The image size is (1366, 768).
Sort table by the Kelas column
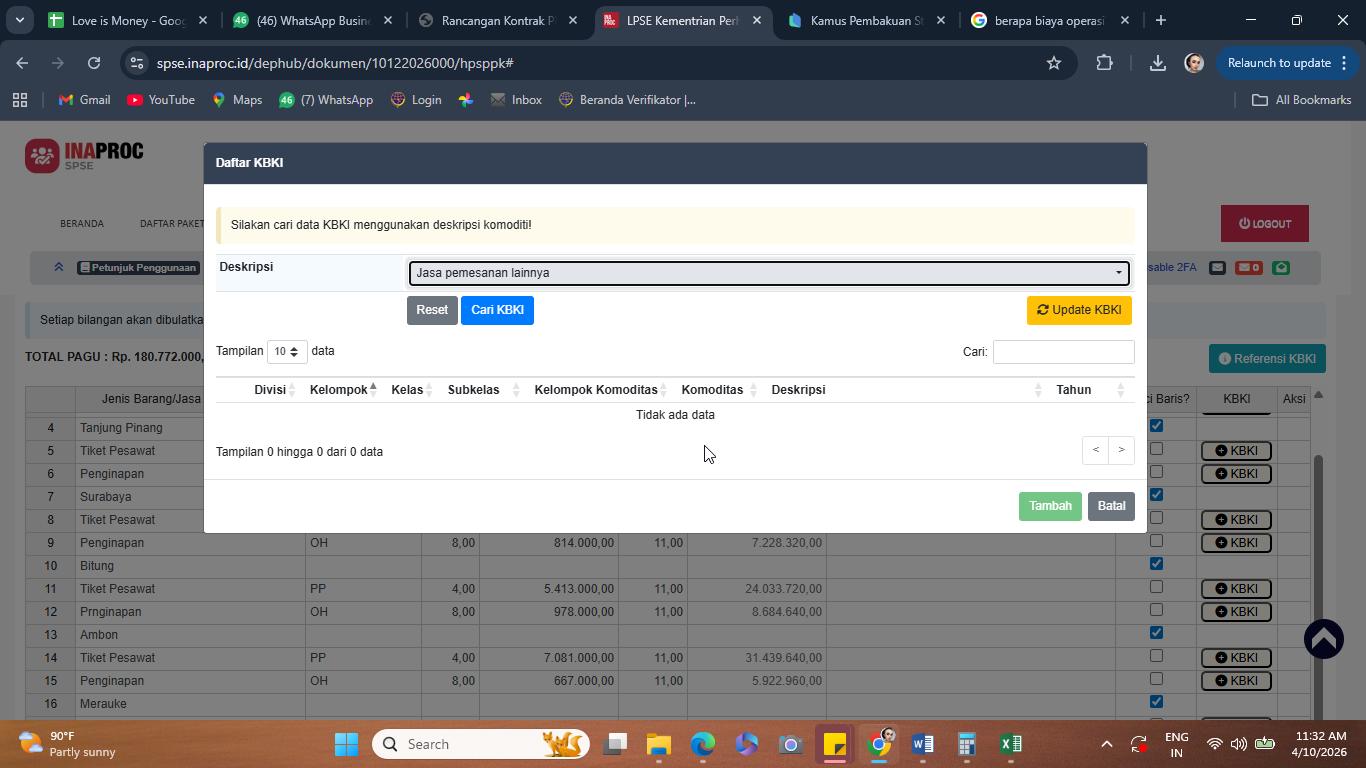tap(411, 390)
